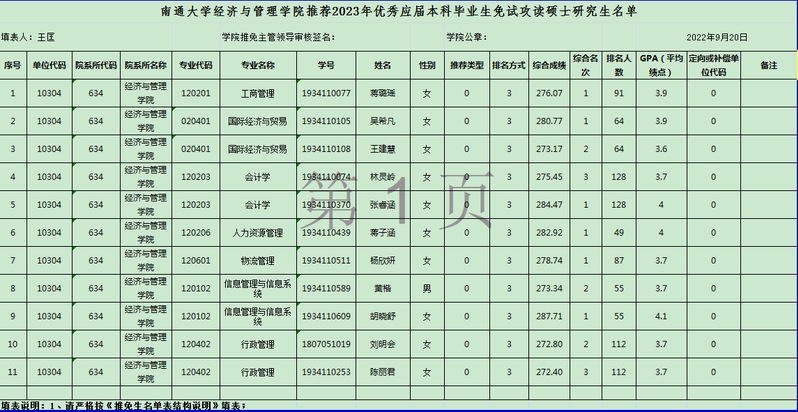The width and height of the screenshot is (798, 412).
Task: Click the 专业名称 column header
Action: (258, 65)
